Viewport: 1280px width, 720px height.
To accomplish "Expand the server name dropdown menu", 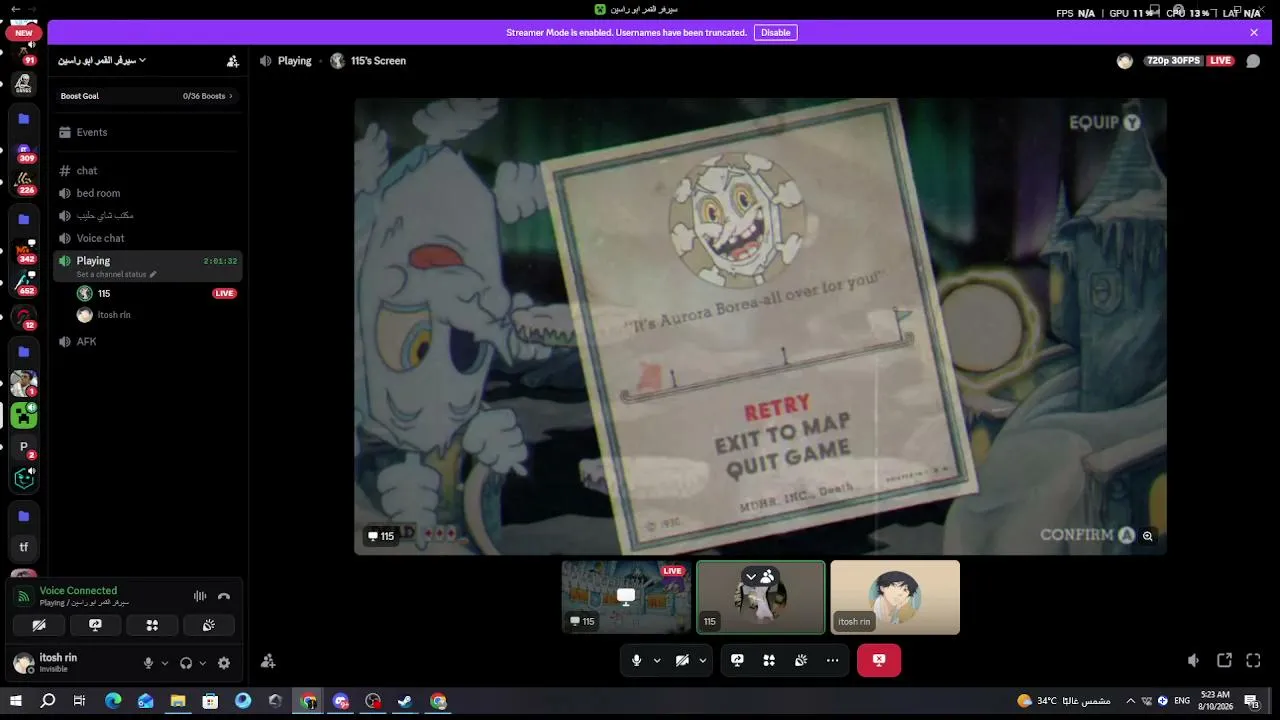I will (142, 60).
